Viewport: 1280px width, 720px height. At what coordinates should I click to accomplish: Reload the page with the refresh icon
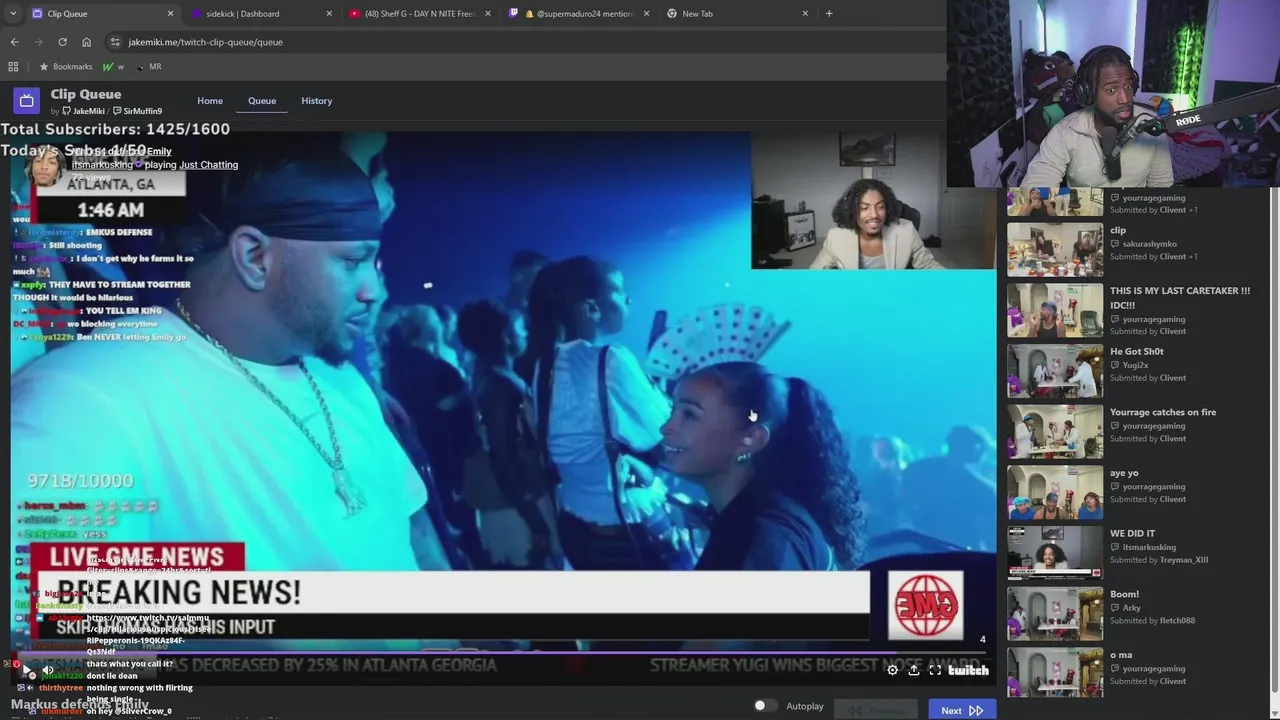click(62, 42)
